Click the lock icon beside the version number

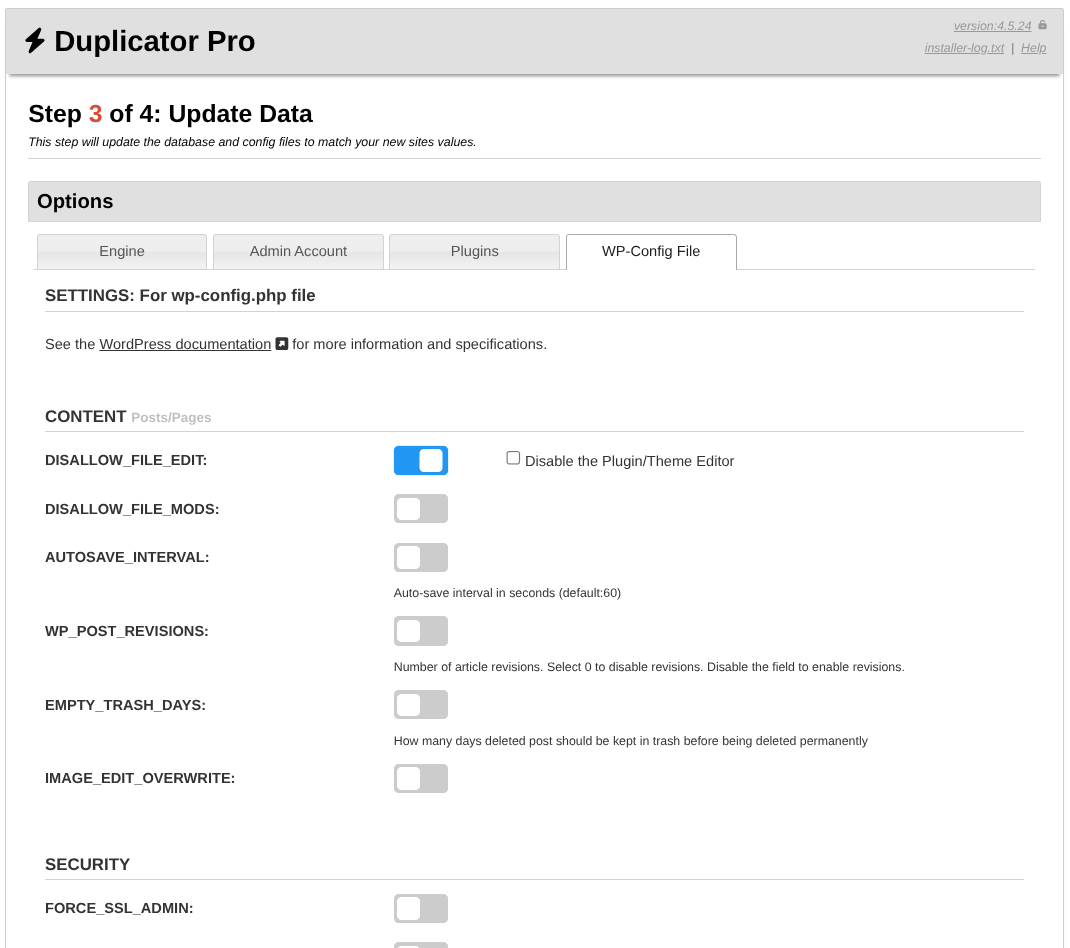click(x=1042, y=25)
